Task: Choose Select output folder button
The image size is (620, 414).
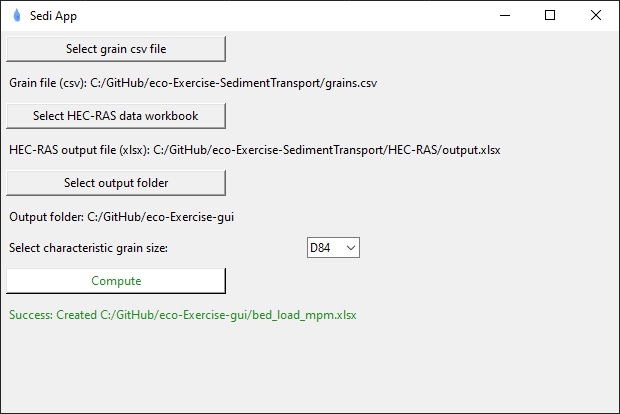Action: coord(116,183)
